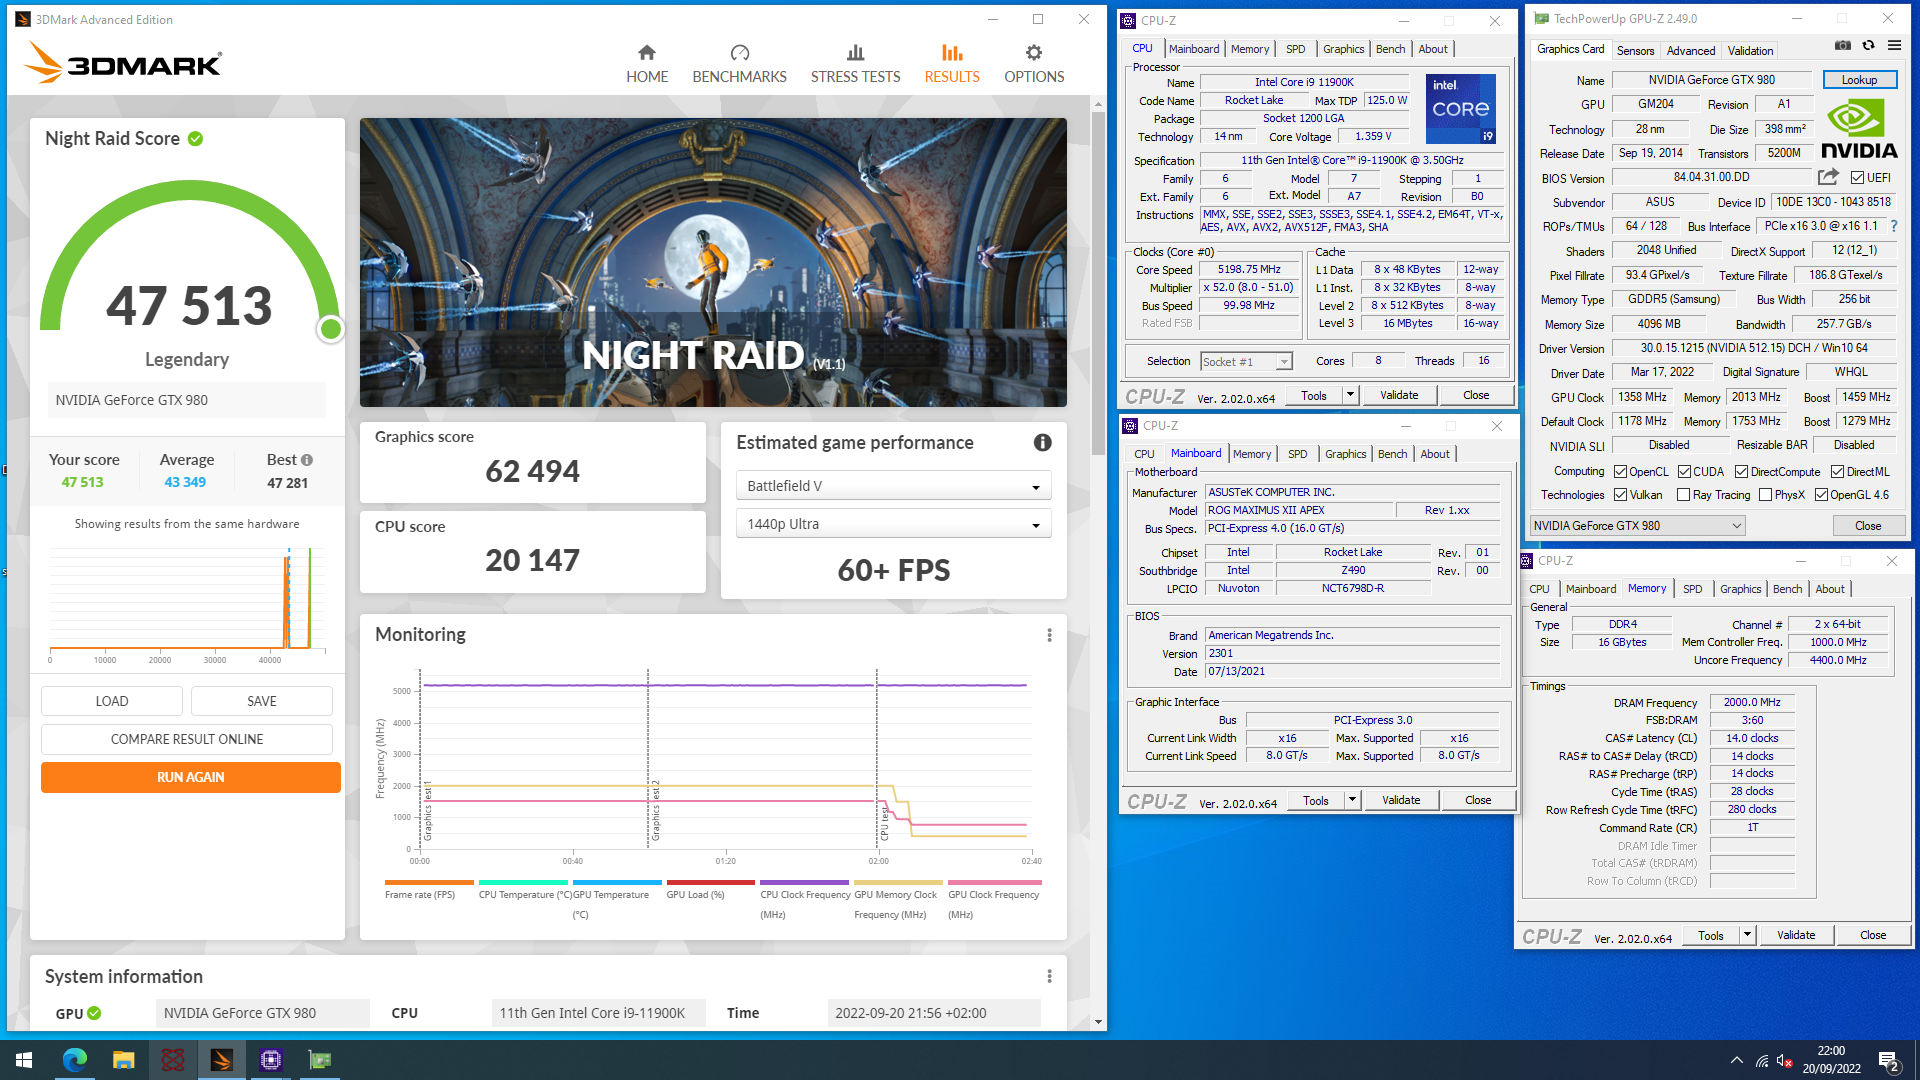The image size is (1920, 1080).
Task: Switch to CPU-Z via purple taskbar icon
Action: pos(271,1059)
